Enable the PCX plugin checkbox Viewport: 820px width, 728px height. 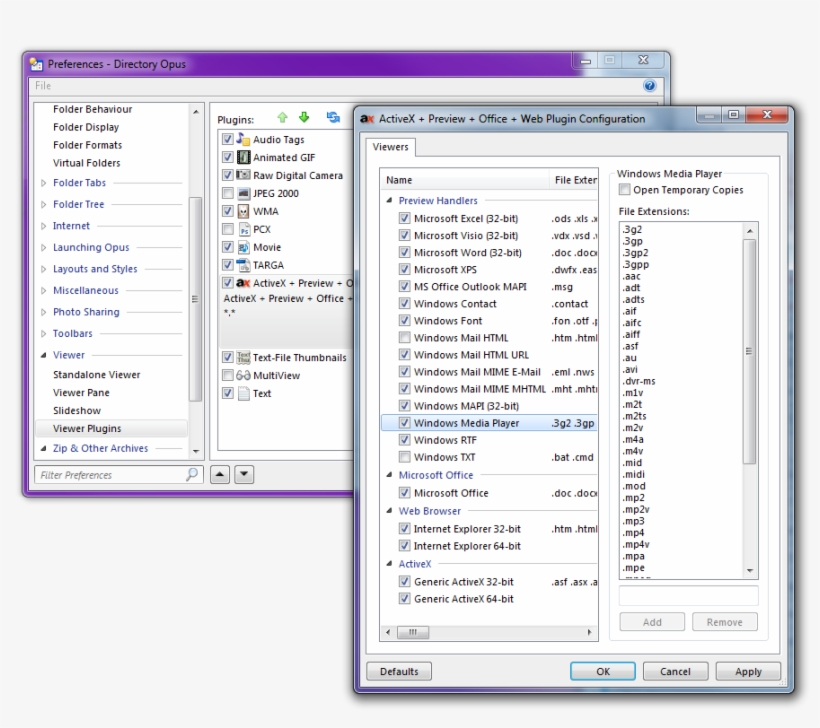tap(227, 229)
